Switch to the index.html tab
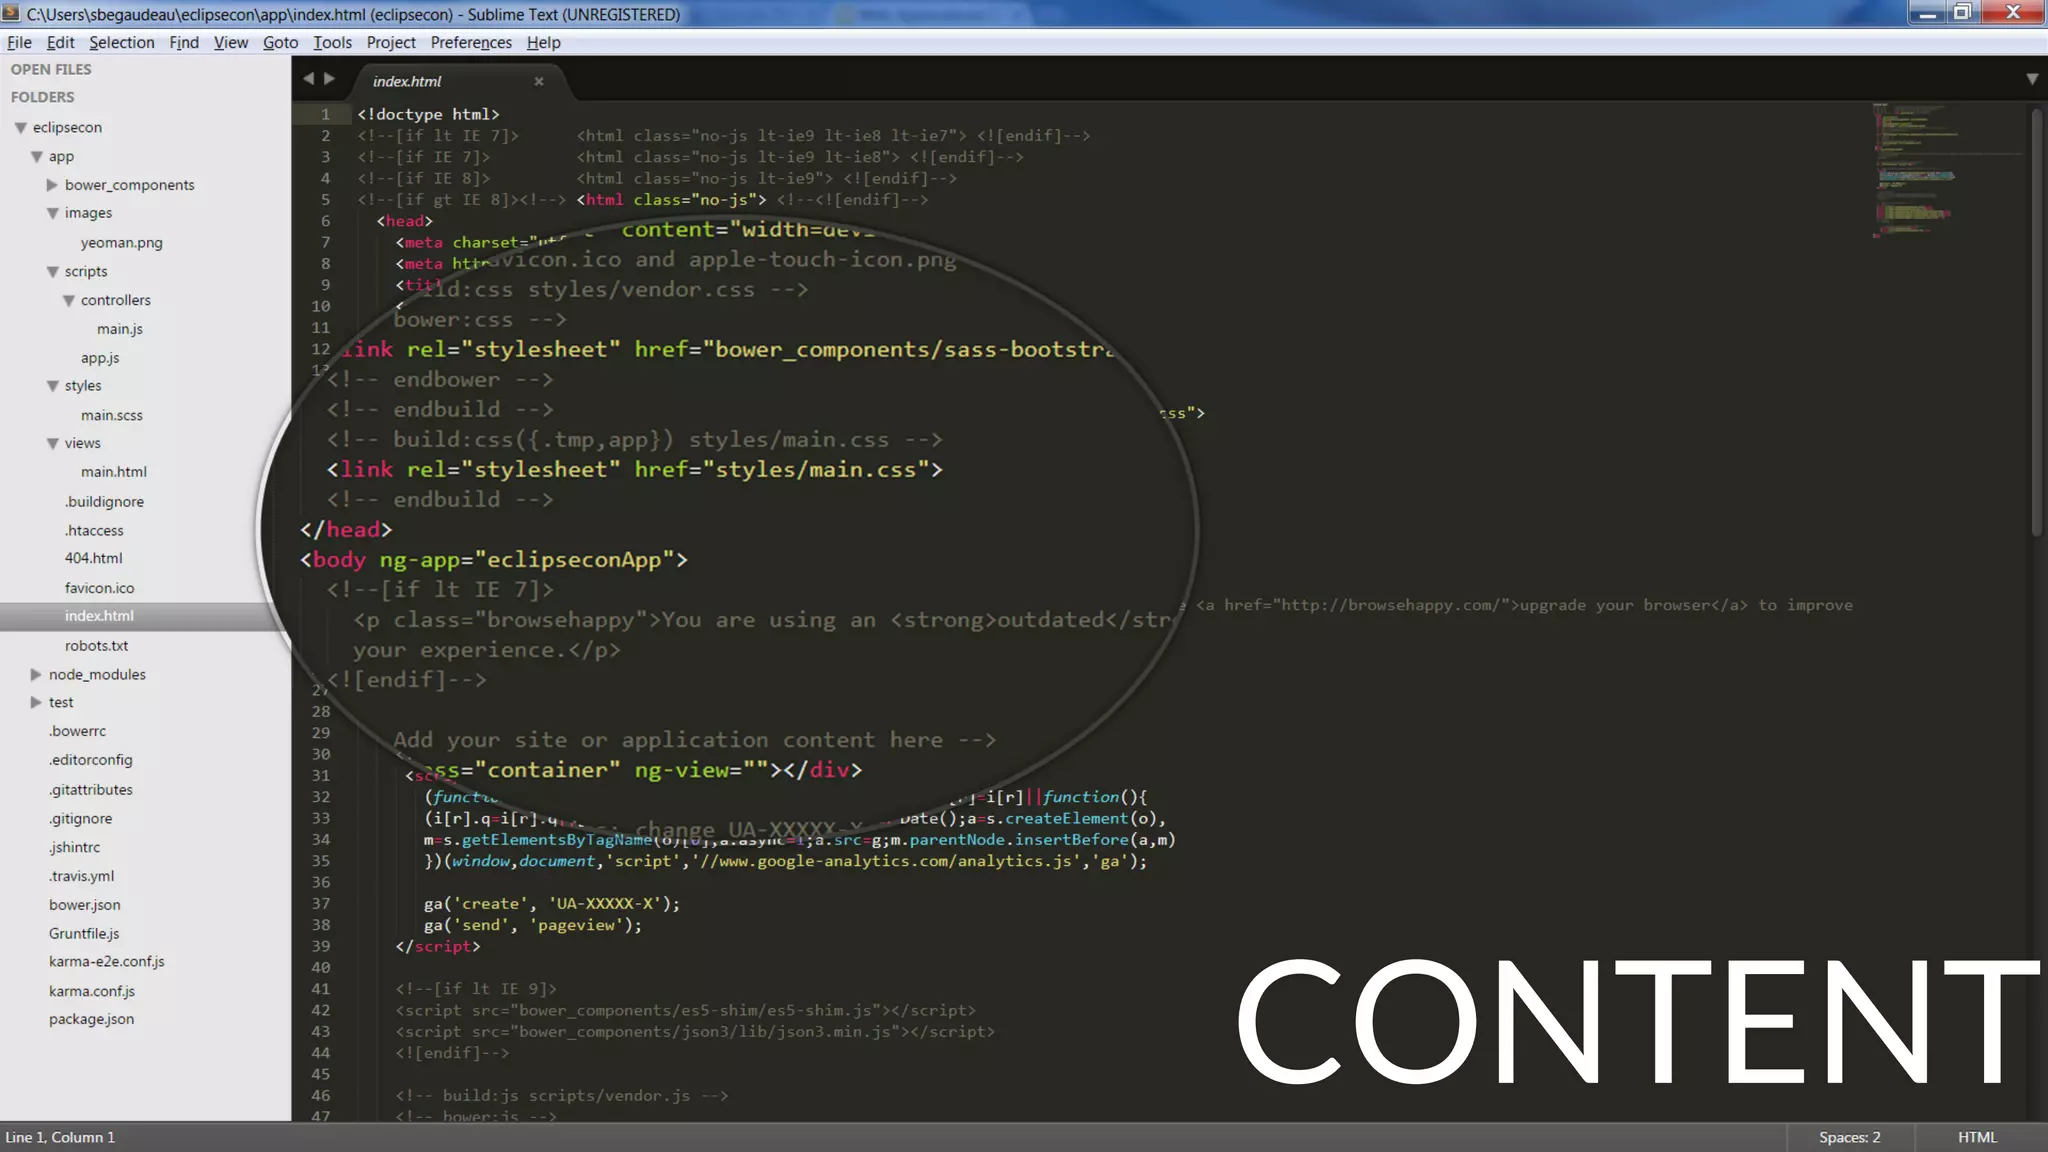This screenshot has height=1152, width=2048. (407, 81)
